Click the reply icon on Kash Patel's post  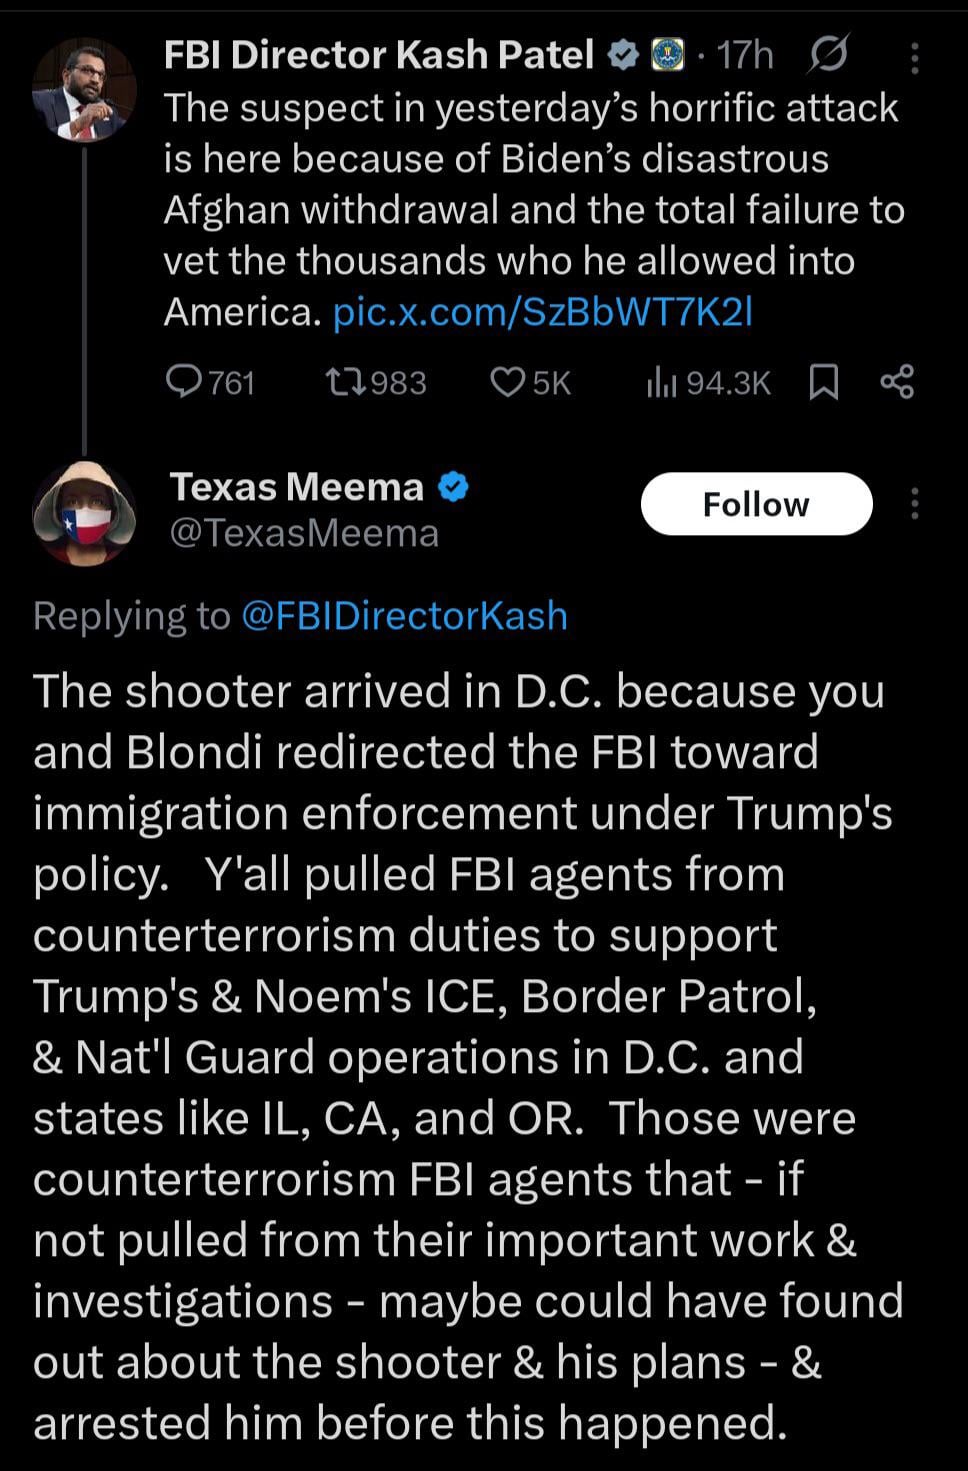184,382
